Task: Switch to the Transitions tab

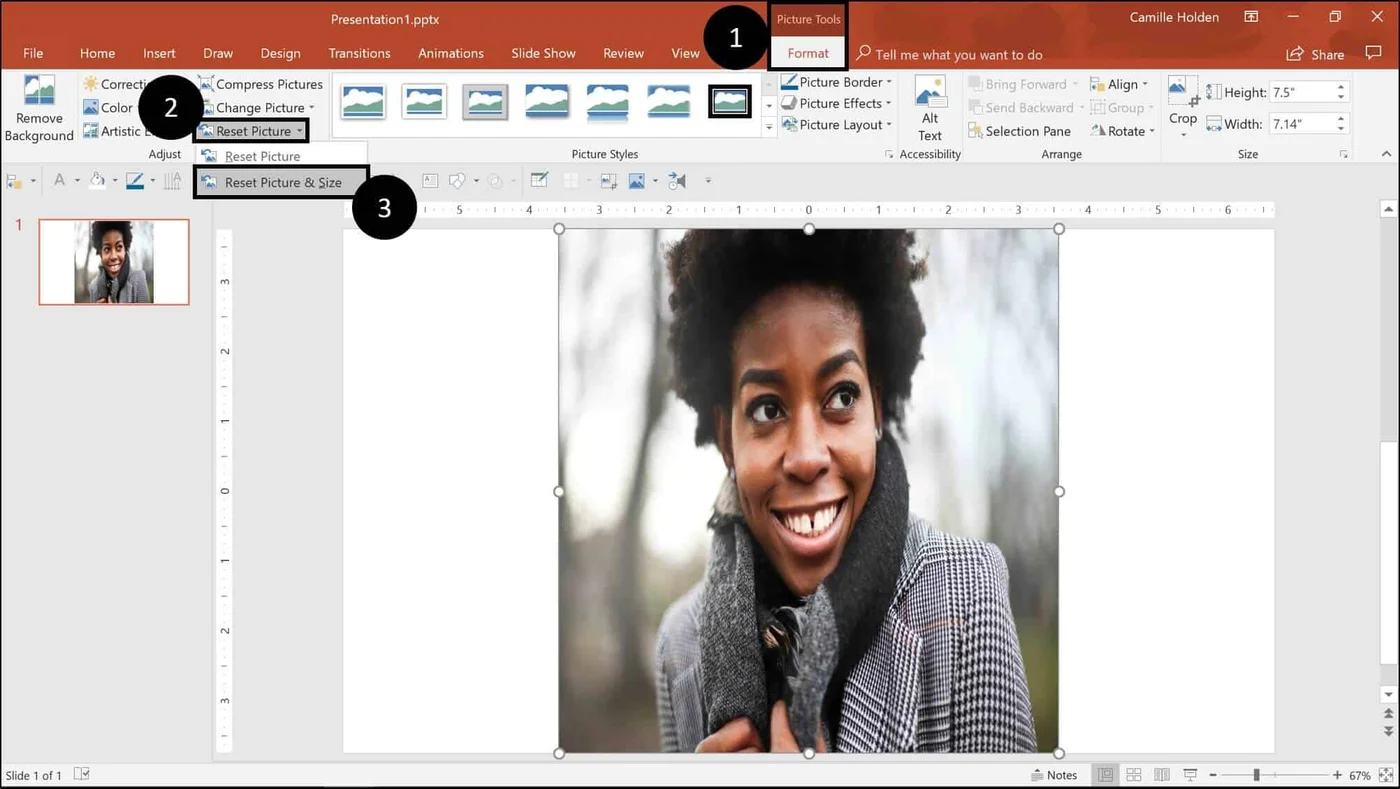Action: point(359,54)
